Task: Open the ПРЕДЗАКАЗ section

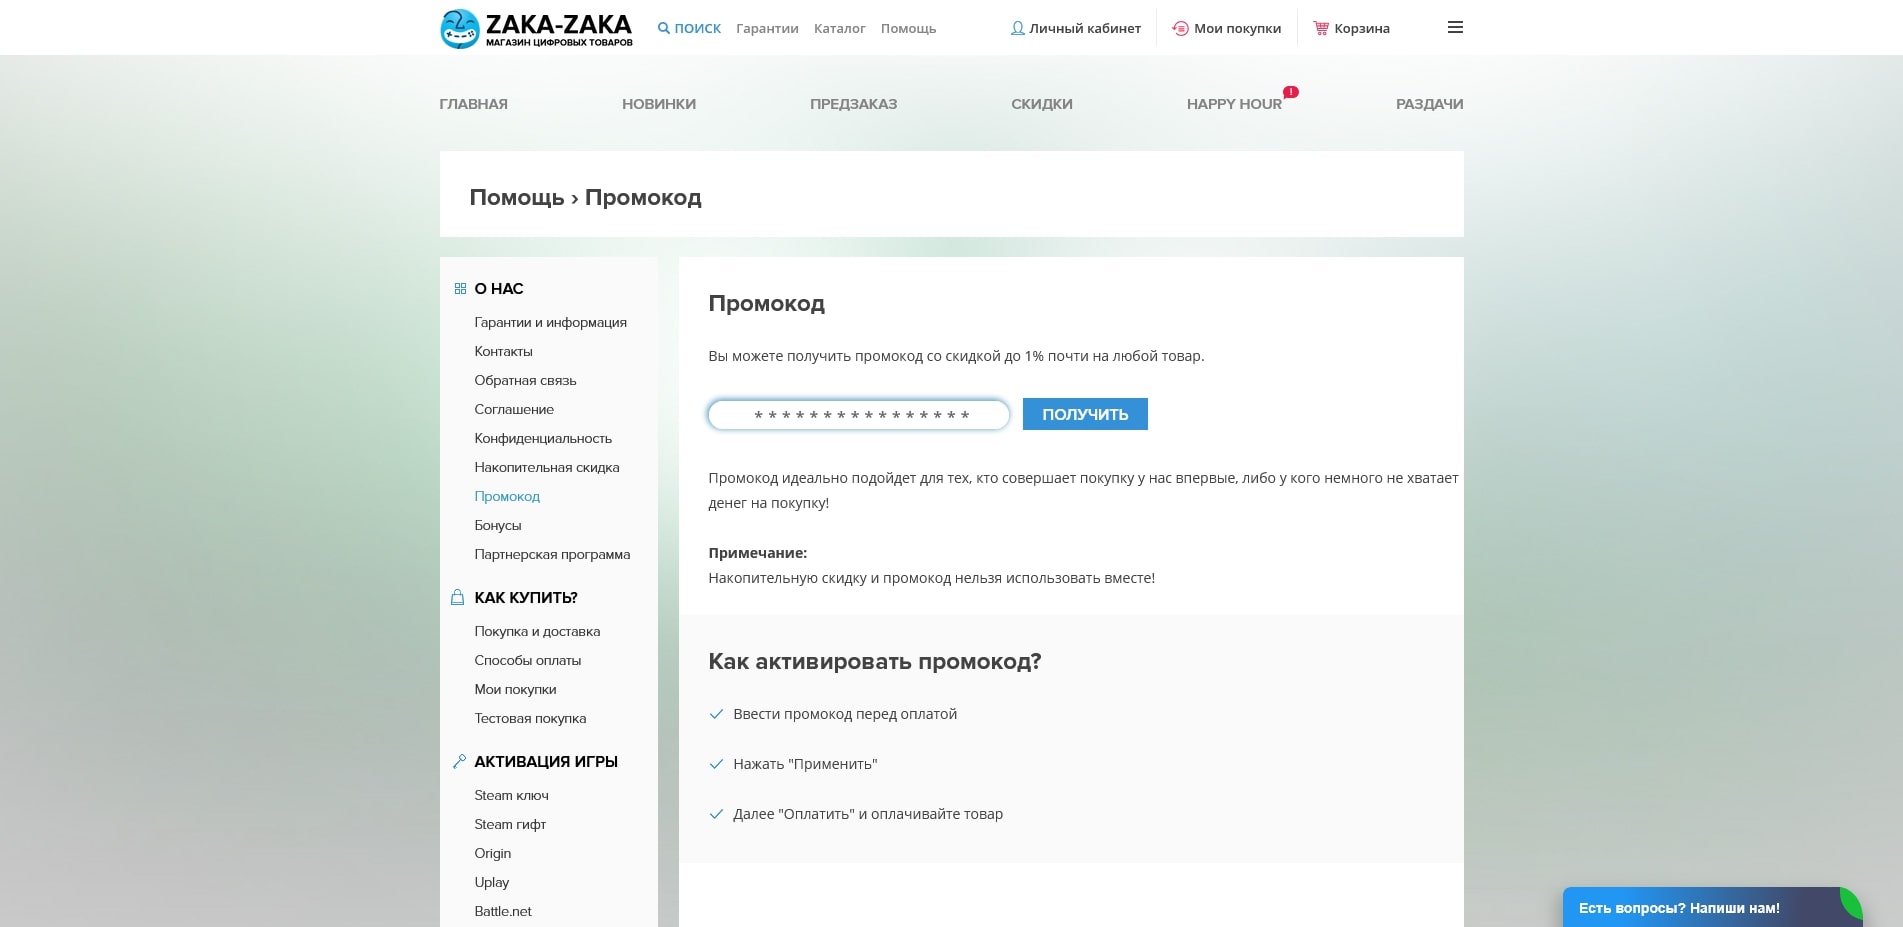Action: click(853, 104)
